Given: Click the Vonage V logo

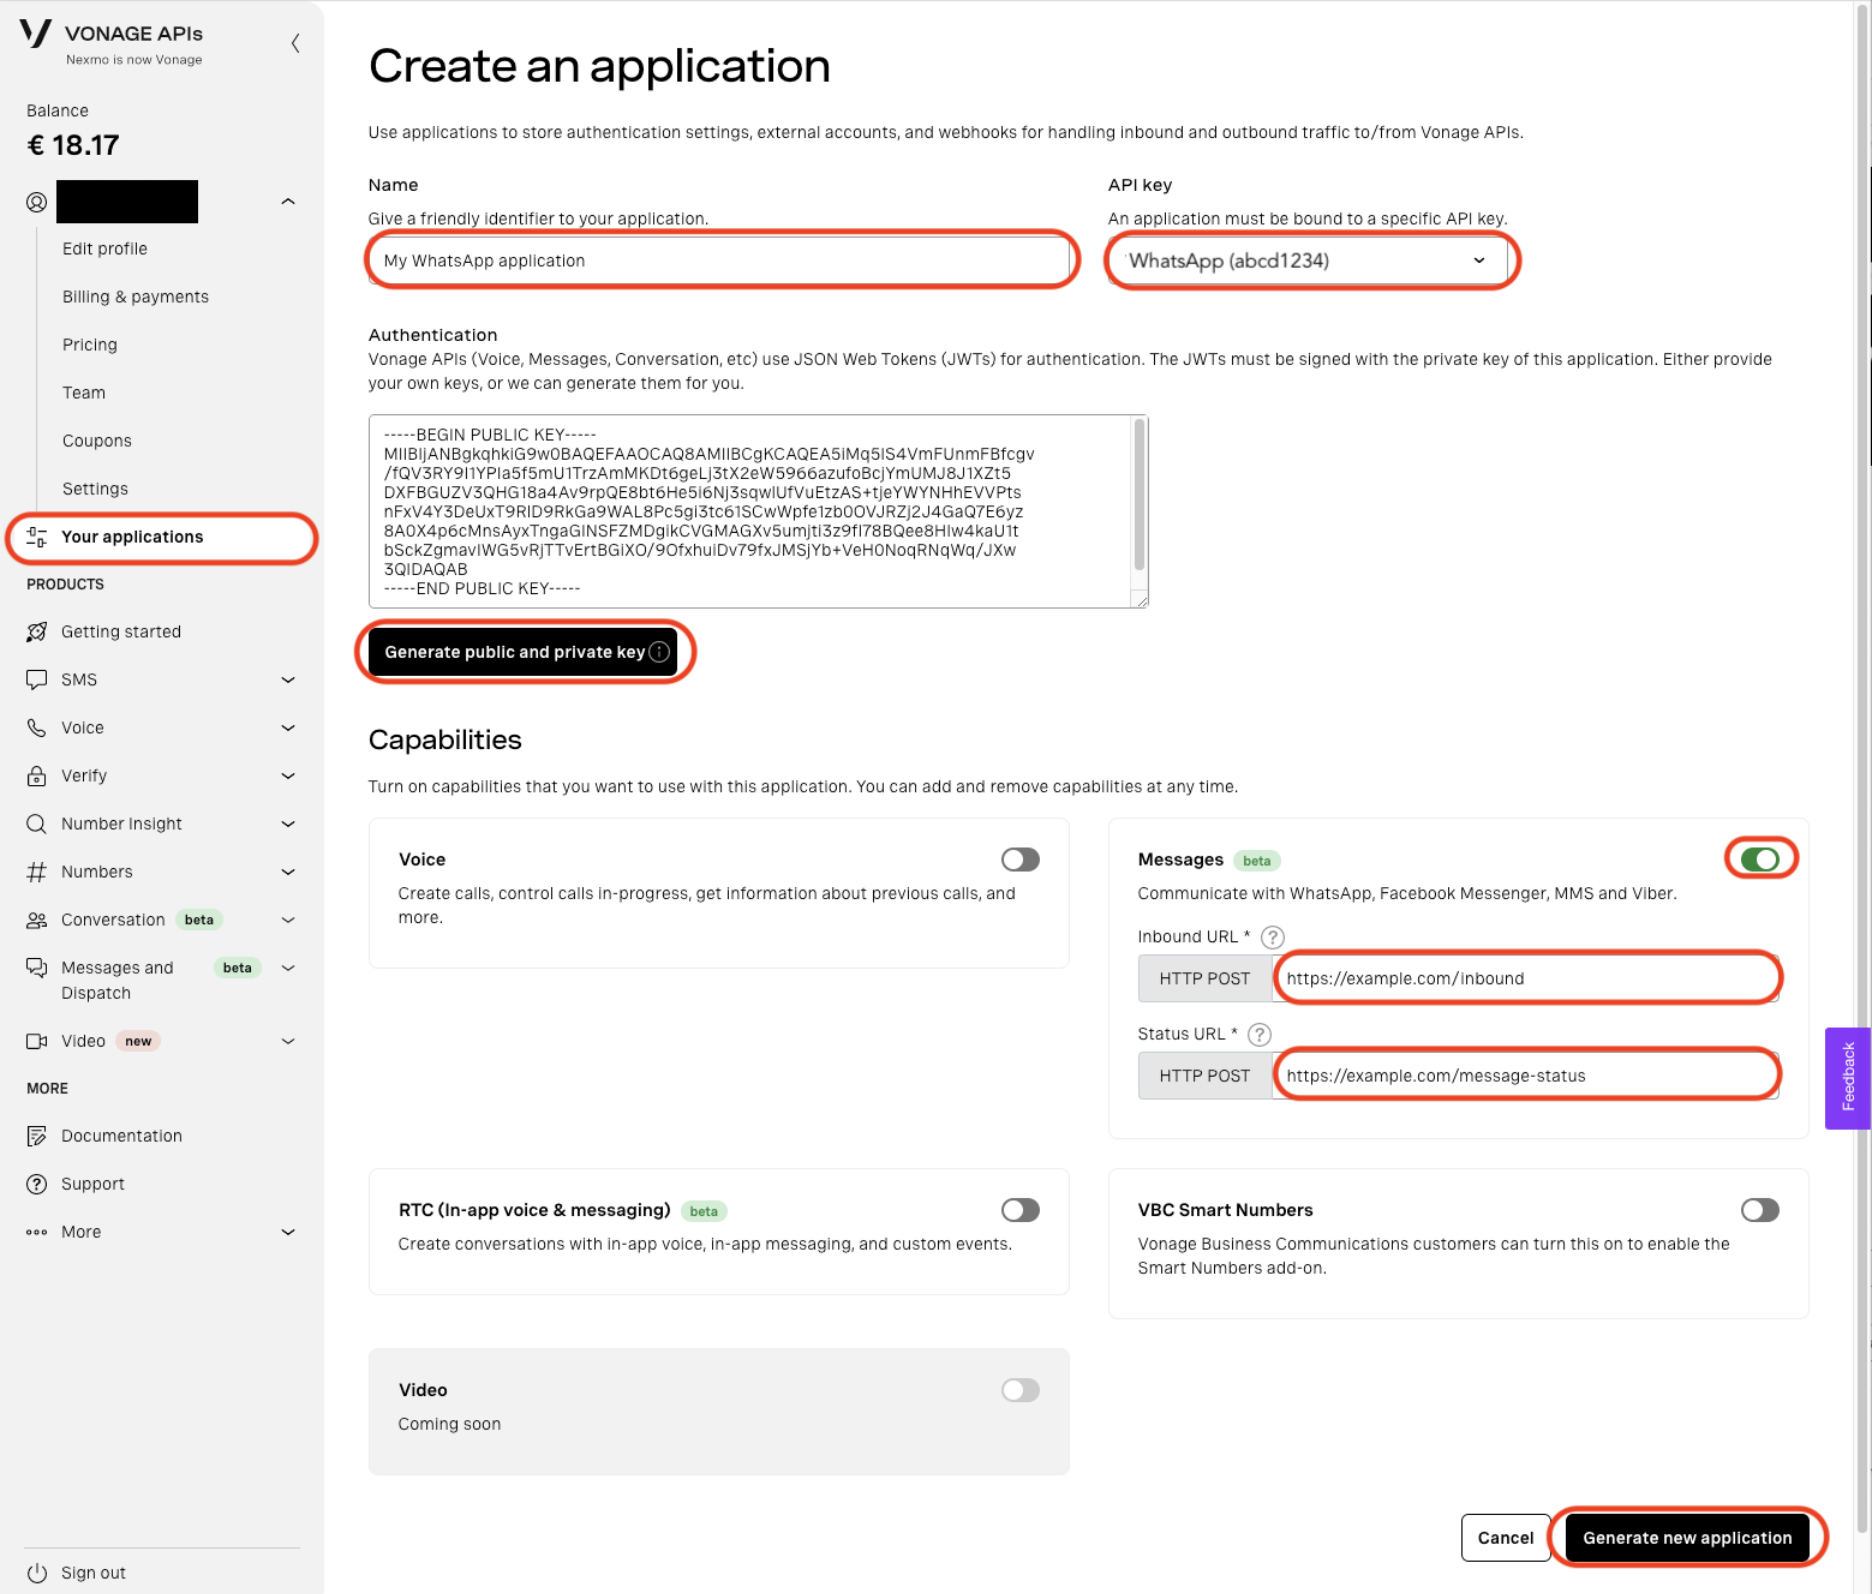Looking at the screenshot, I should coord(35,34).
